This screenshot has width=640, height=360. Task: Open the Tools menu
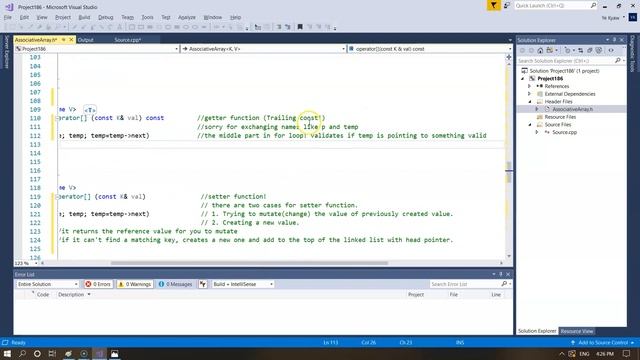tap(147, 17)
